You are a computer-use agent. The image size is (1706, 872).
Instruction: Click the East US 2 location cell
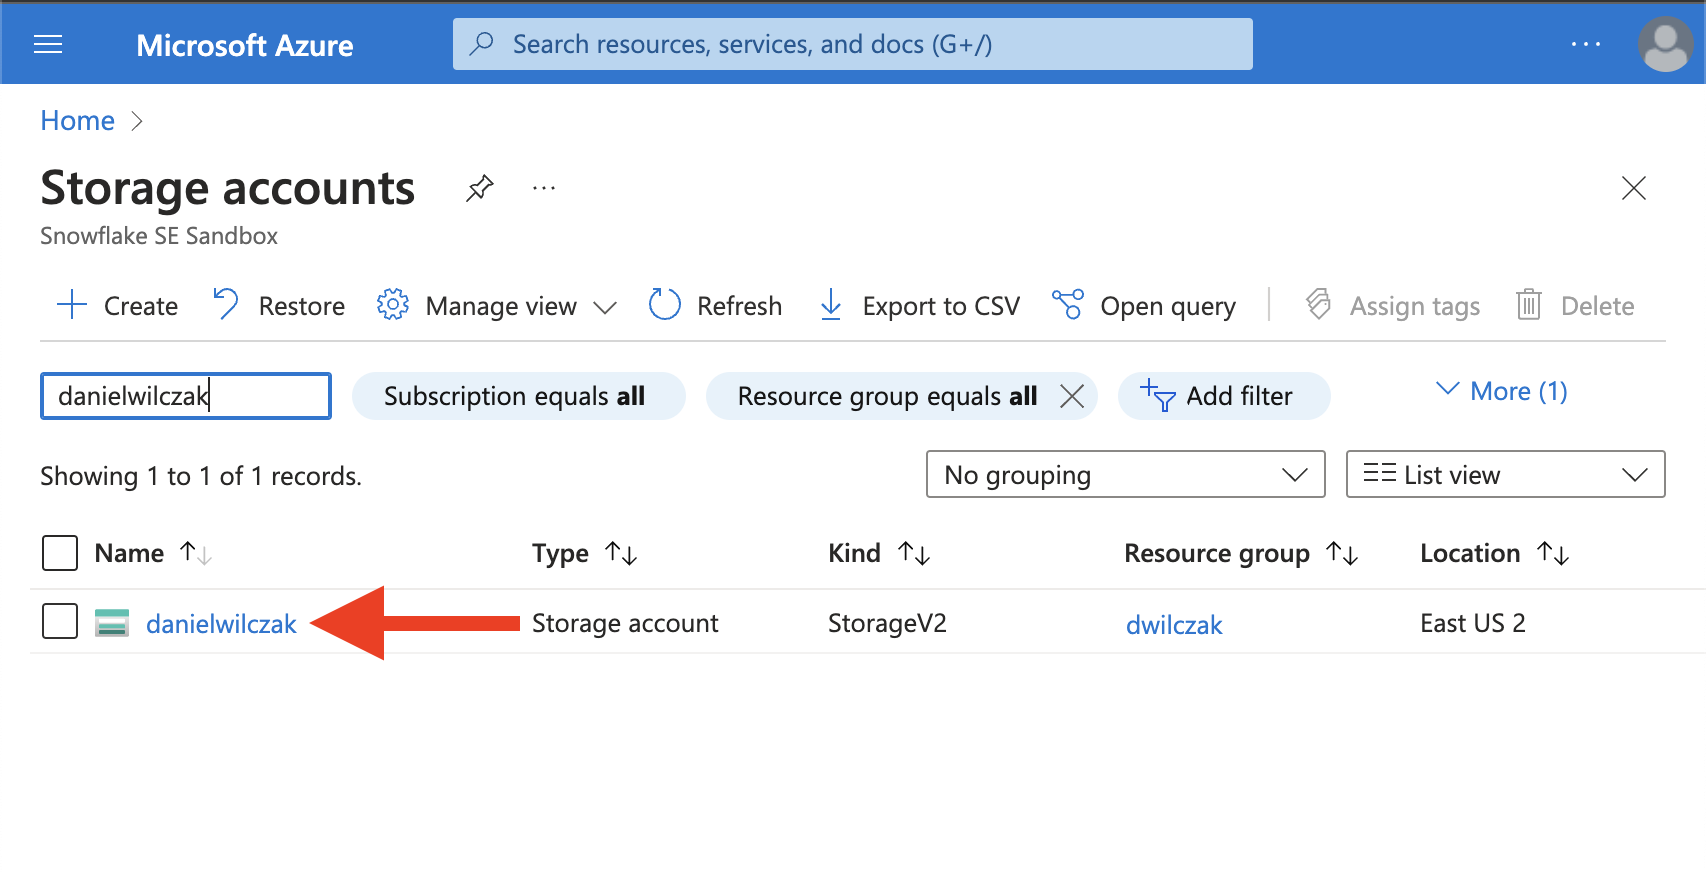1473,623
